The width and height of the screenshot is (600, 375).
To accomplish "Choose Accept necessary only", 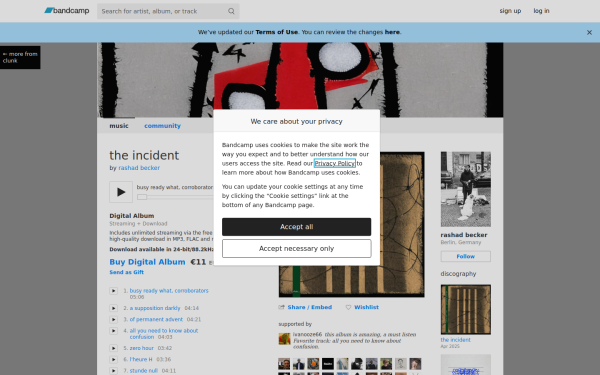I will 297,249.
